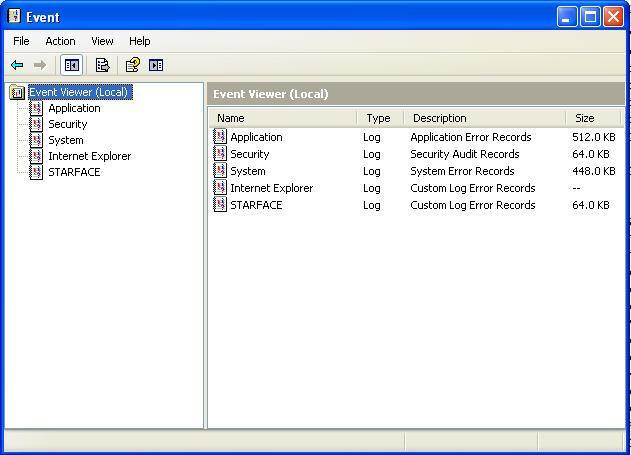Viewport: 631px width, 455px height.
Task: Click the Export List toolbar icon
Action: (x=102, y=65)
